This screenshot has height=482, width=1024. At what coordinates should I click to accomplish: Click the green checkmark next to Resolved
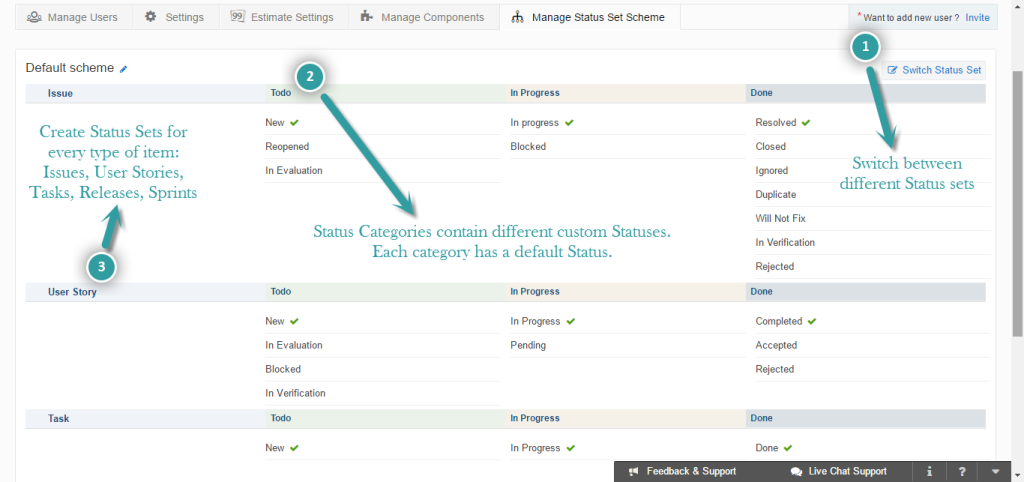806,122
